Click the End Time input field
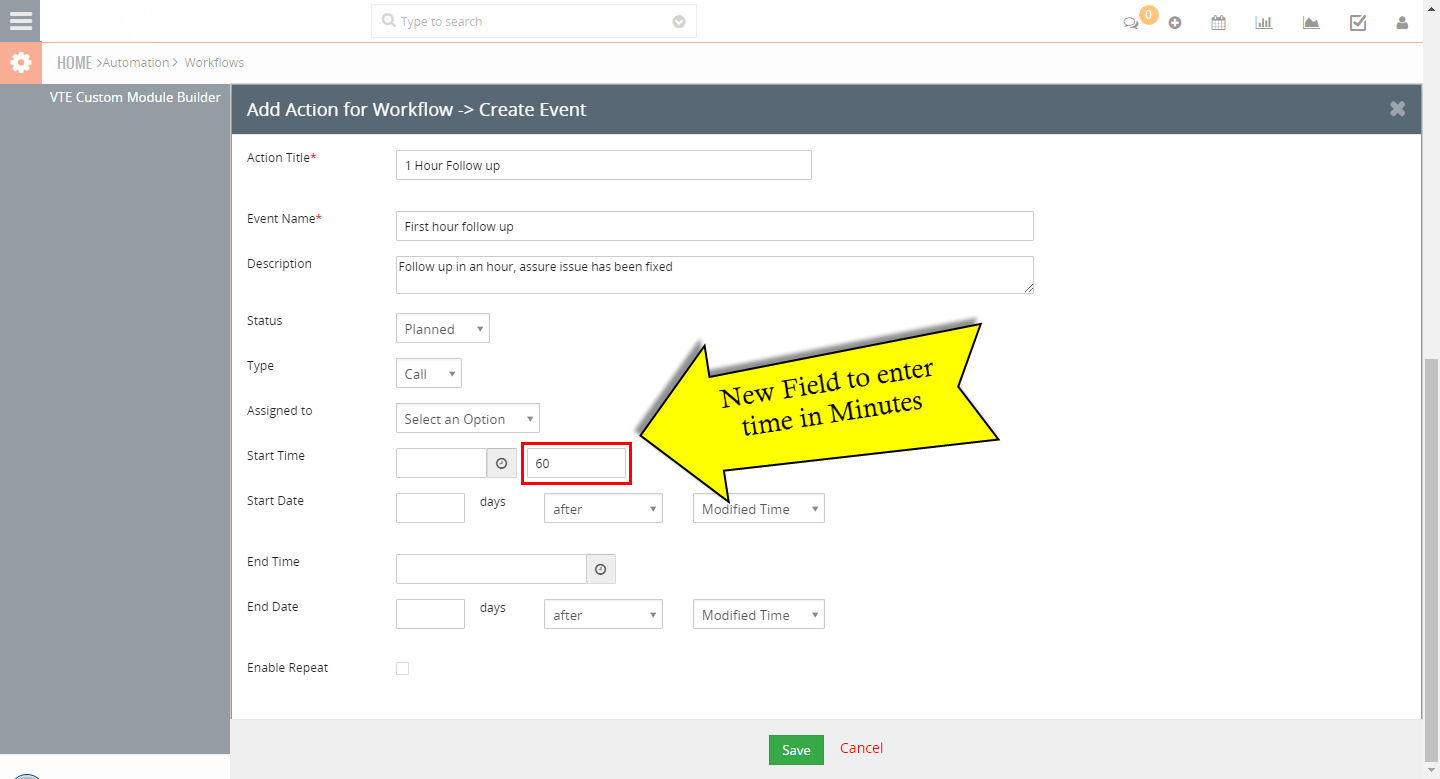 point(491,569)
